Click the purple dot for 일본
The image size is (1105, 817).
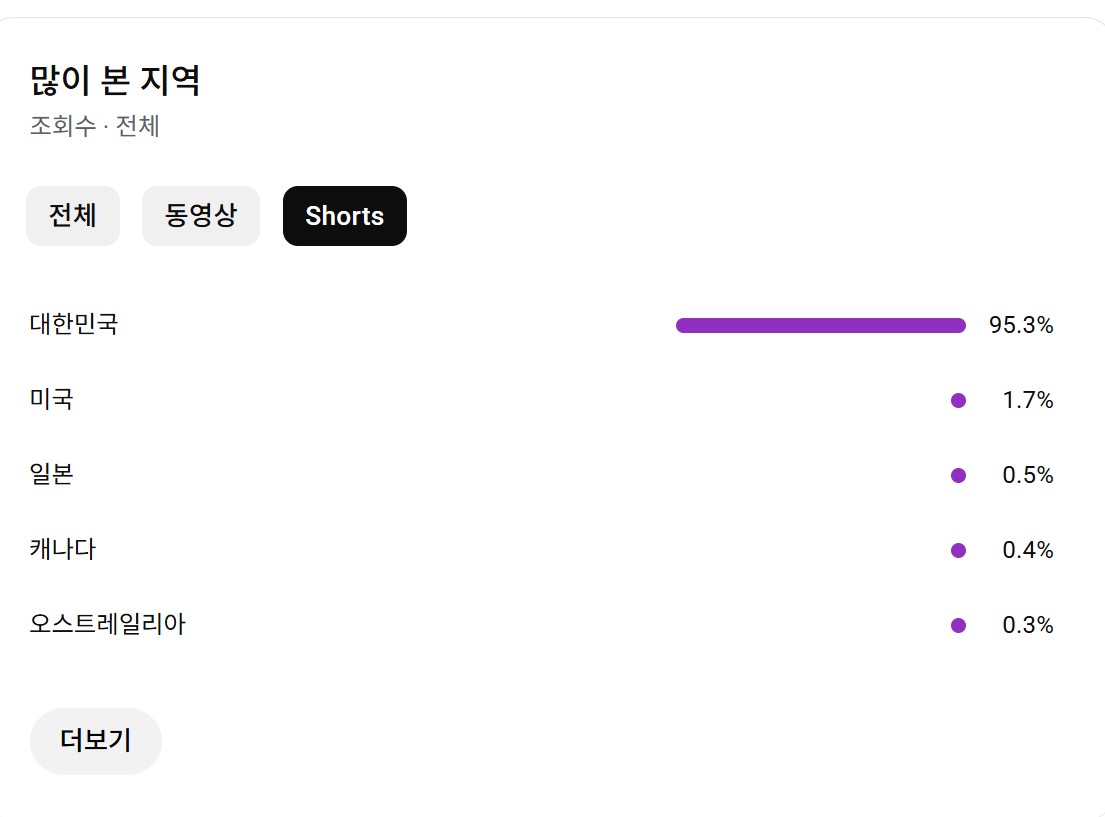pos(958,475)
